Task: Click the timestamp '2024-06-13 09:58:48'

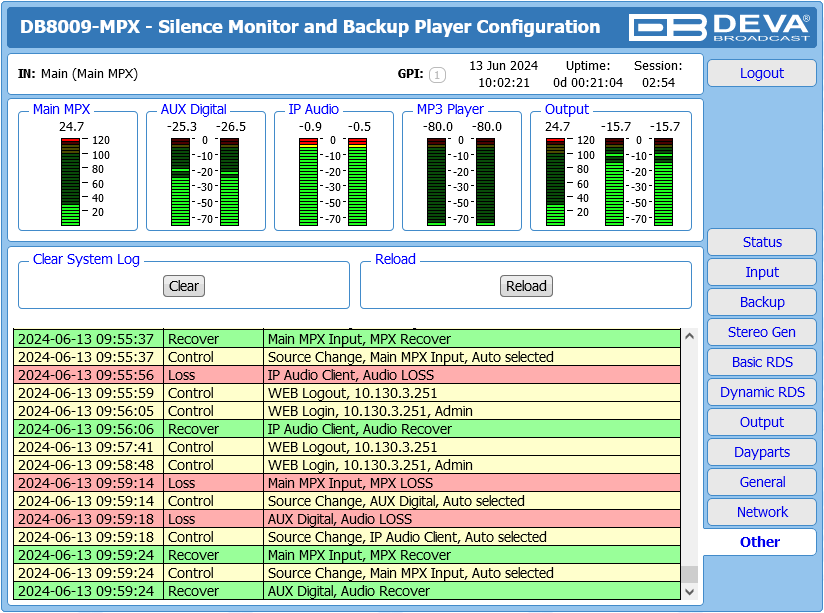Action: point(86,465)
